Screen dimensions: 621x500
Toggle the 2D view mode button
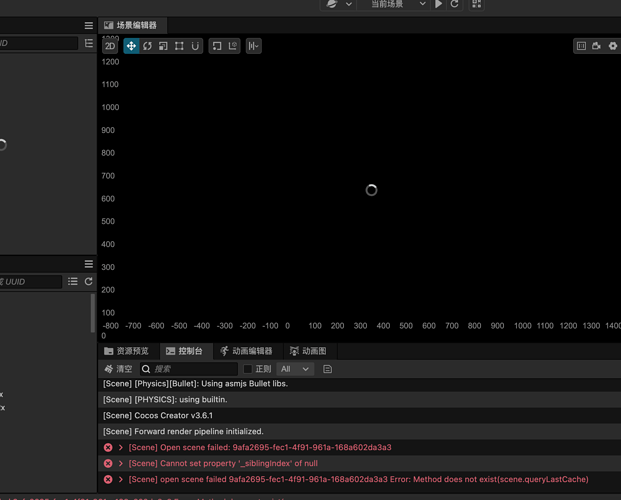110,46
